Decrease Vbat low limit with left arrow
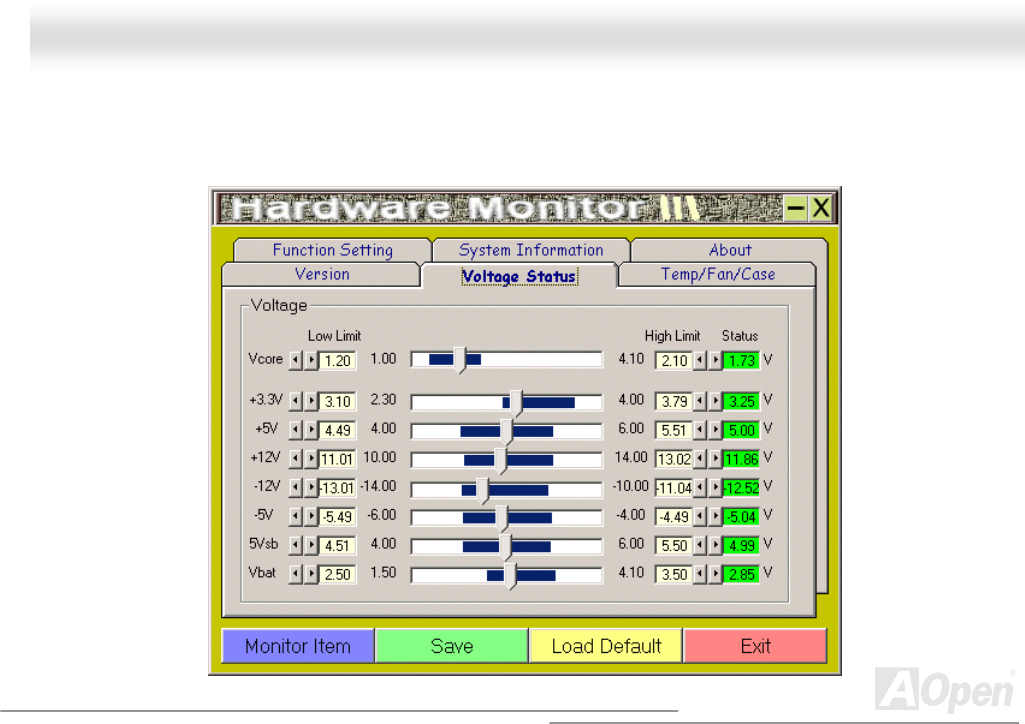Screen dimensions: 1025x724 pyautogui.click(x=295, y=574)
